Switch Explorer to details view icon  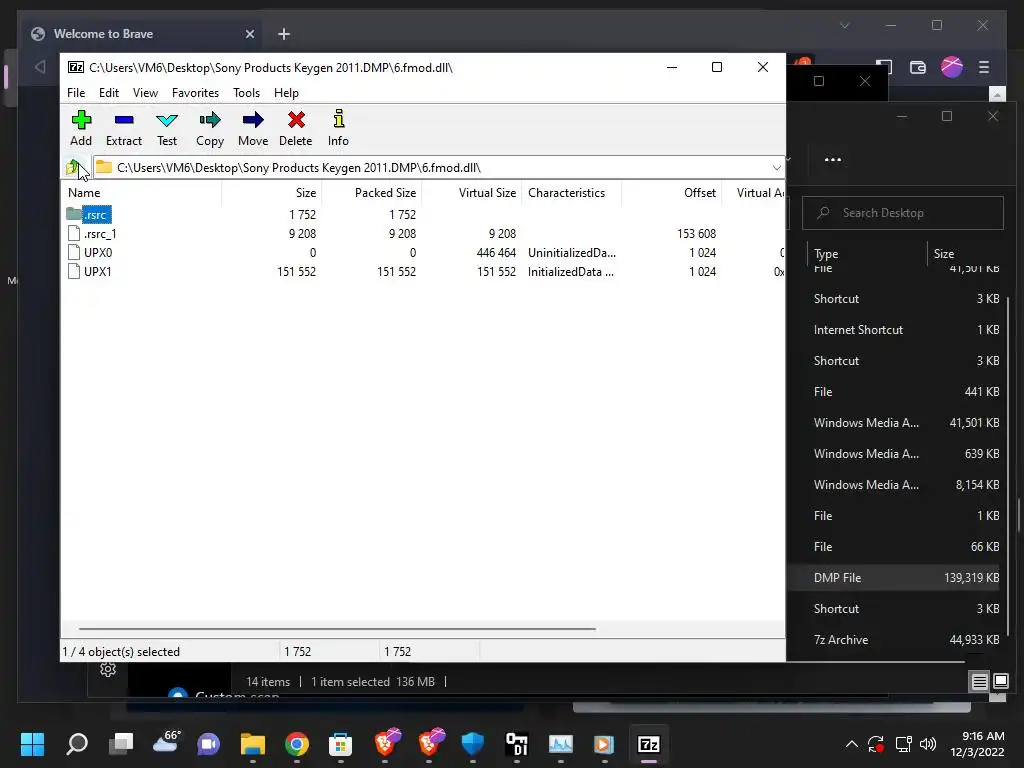(979, 682)
